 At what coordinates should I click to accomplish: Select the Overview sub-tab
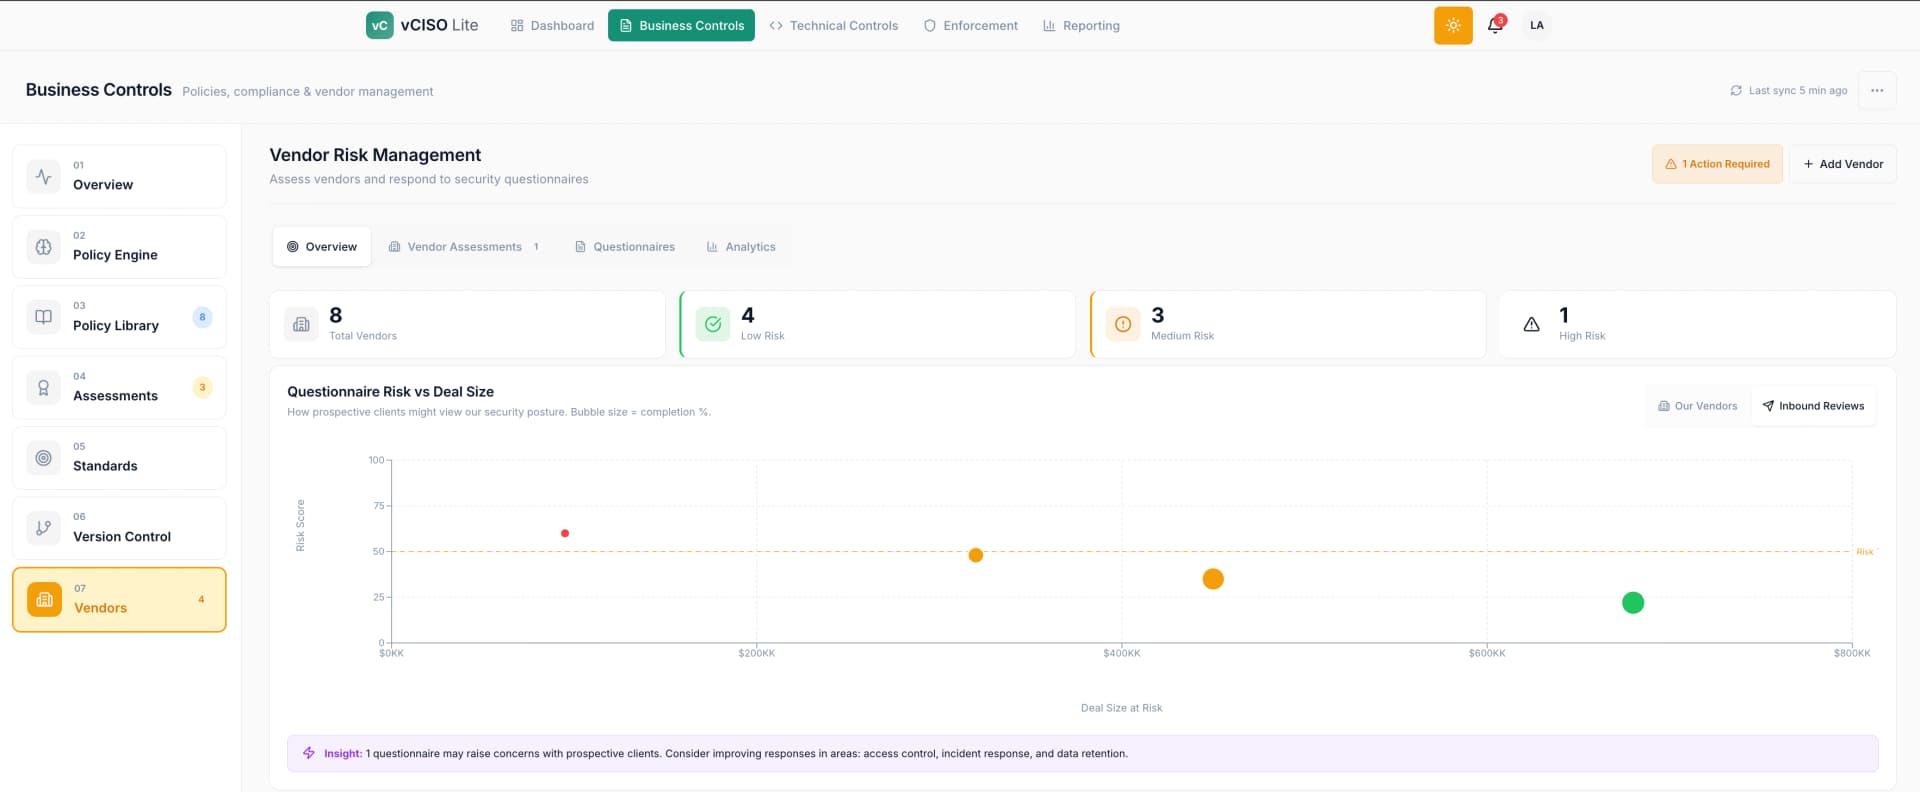[322, 247]
